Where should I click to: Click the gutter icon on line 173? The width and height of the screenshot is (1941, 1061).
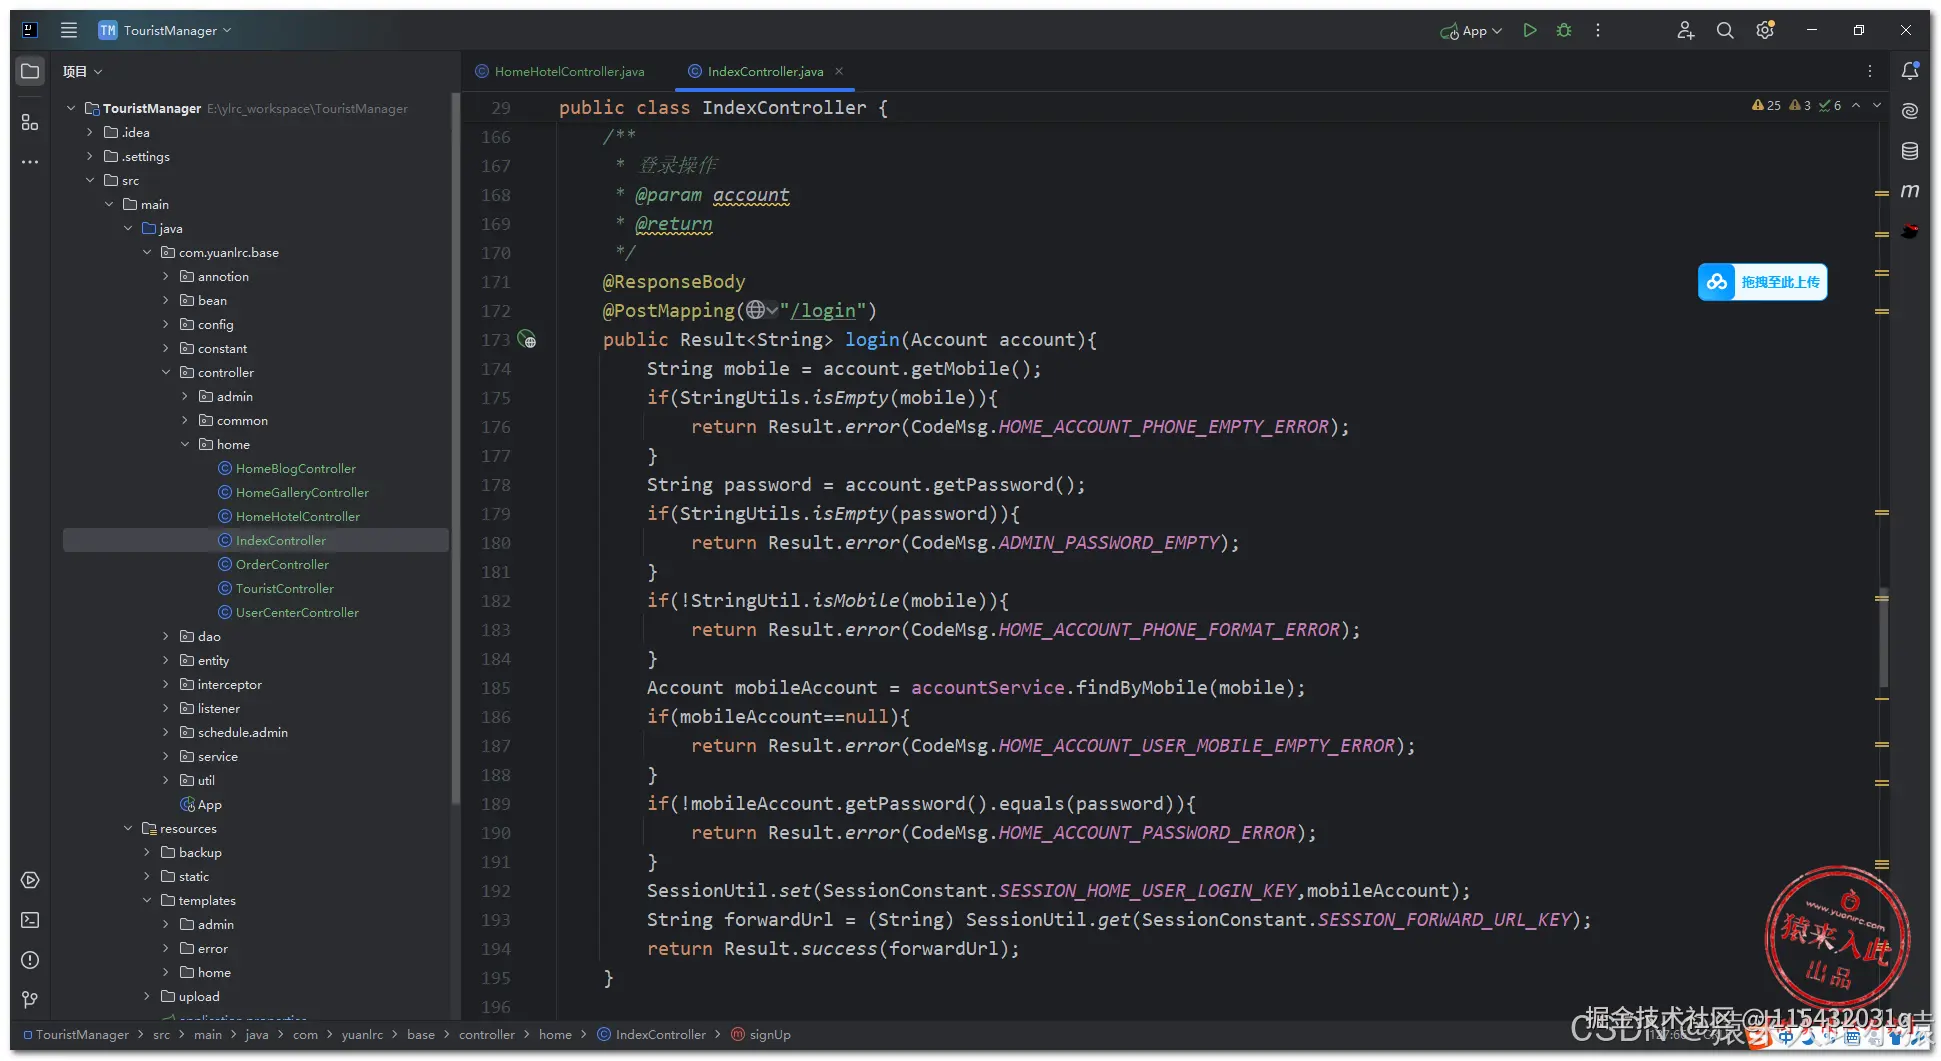(x=527, y=340)
